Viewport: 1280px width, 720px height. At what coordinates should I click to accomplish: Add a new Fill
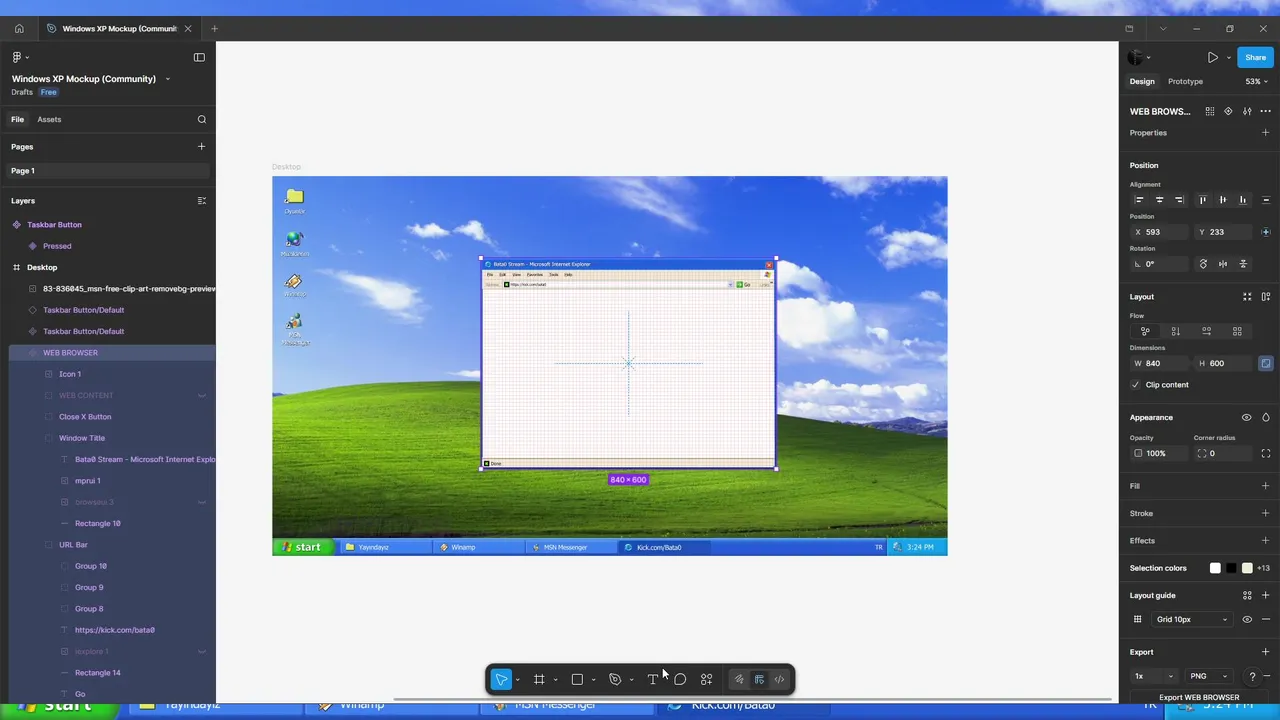[1266, 486]
